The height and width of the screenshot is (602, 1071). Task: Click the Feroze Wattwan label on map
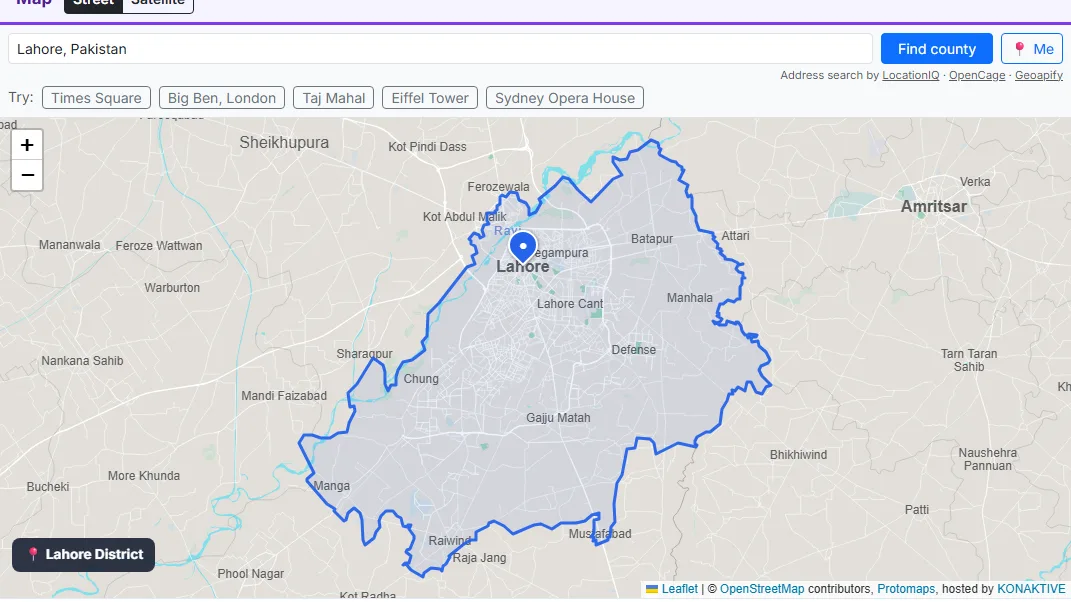click(158, 246)
